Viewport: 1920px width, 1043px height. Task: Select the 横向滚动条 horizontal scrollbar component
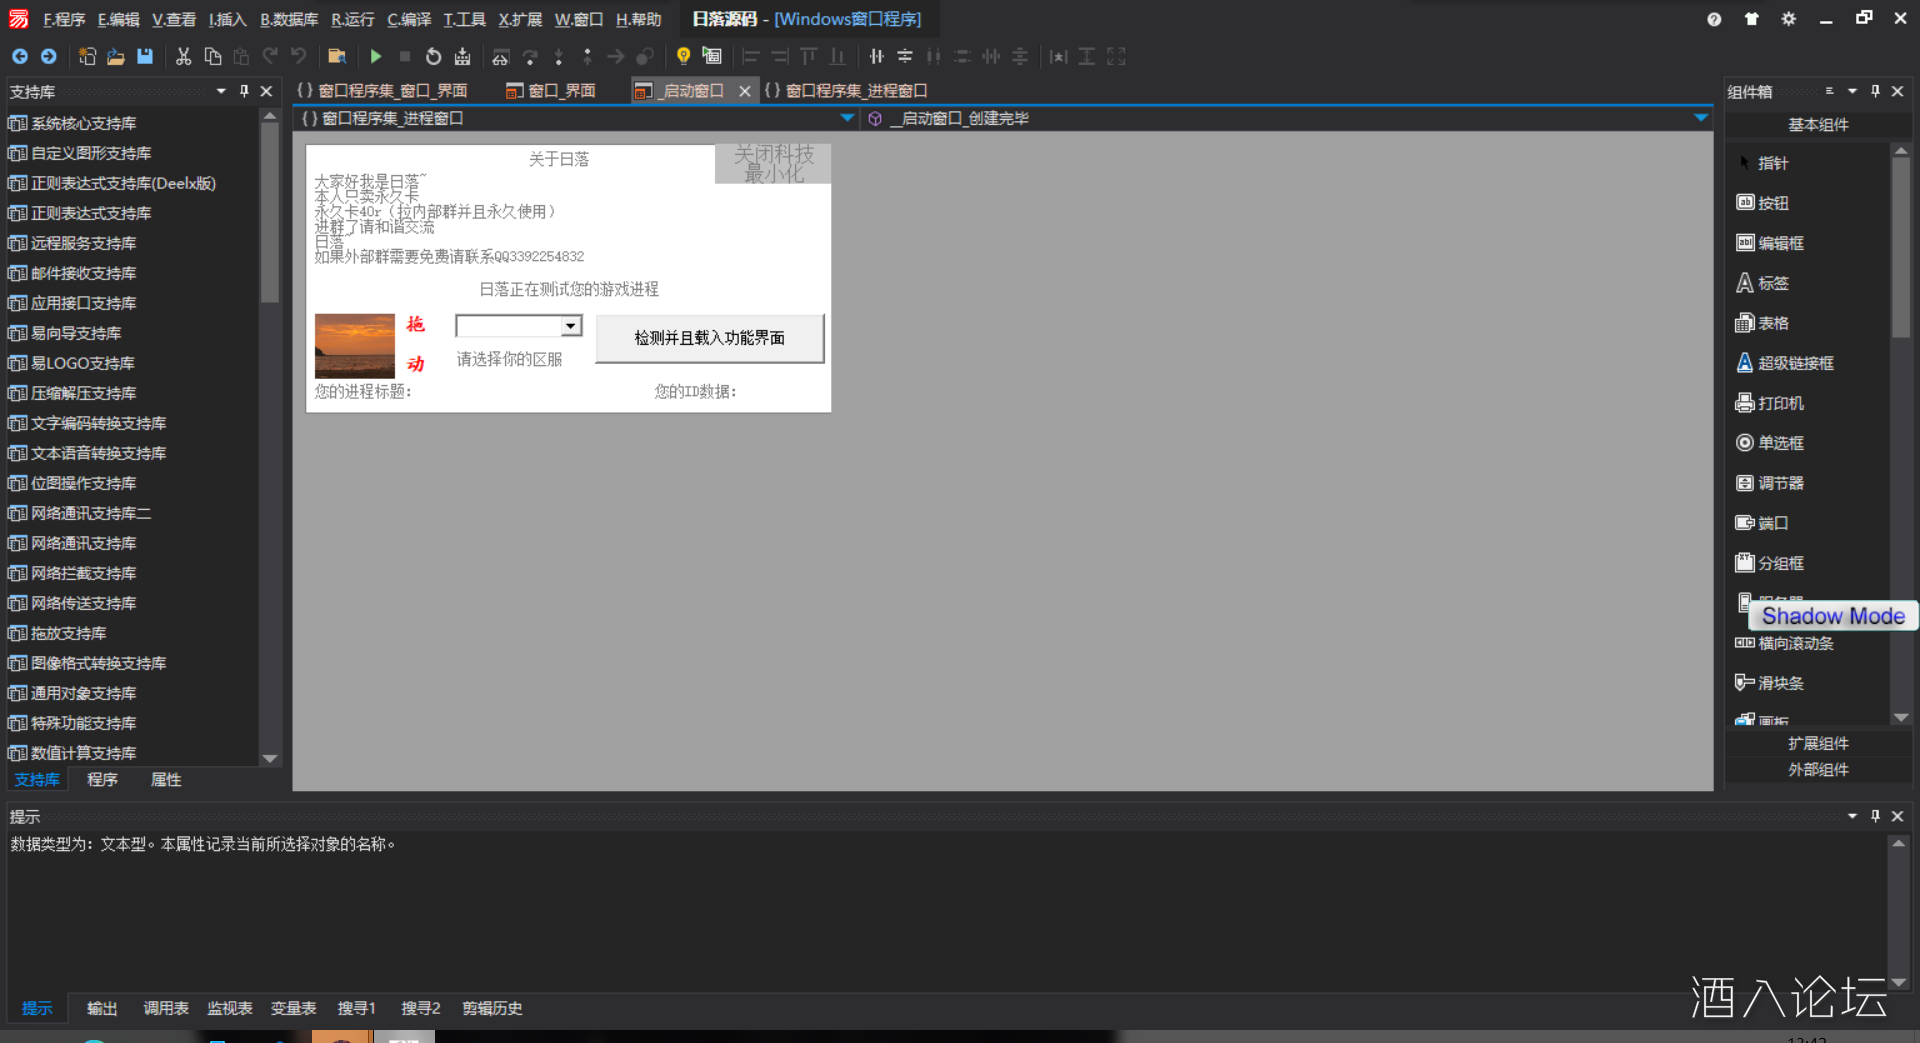click(x=1785, y=643)
